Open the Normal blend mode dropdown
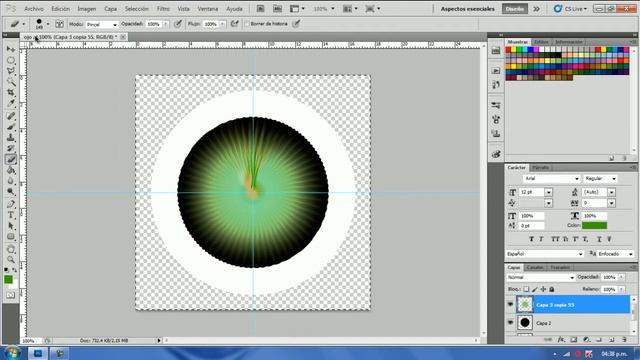 (x=540, y=277)
